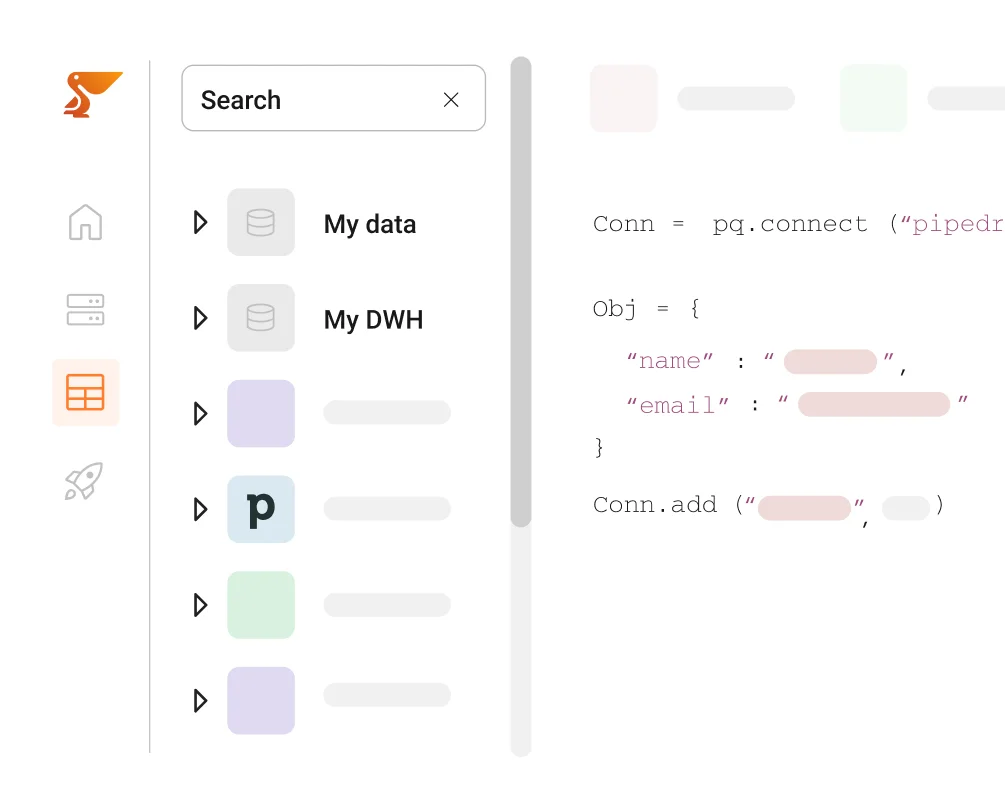Image resolution: width=1005 pixels, height=802 pixels.
Task: Click the orange pelican logo
Action: [90, 94]
